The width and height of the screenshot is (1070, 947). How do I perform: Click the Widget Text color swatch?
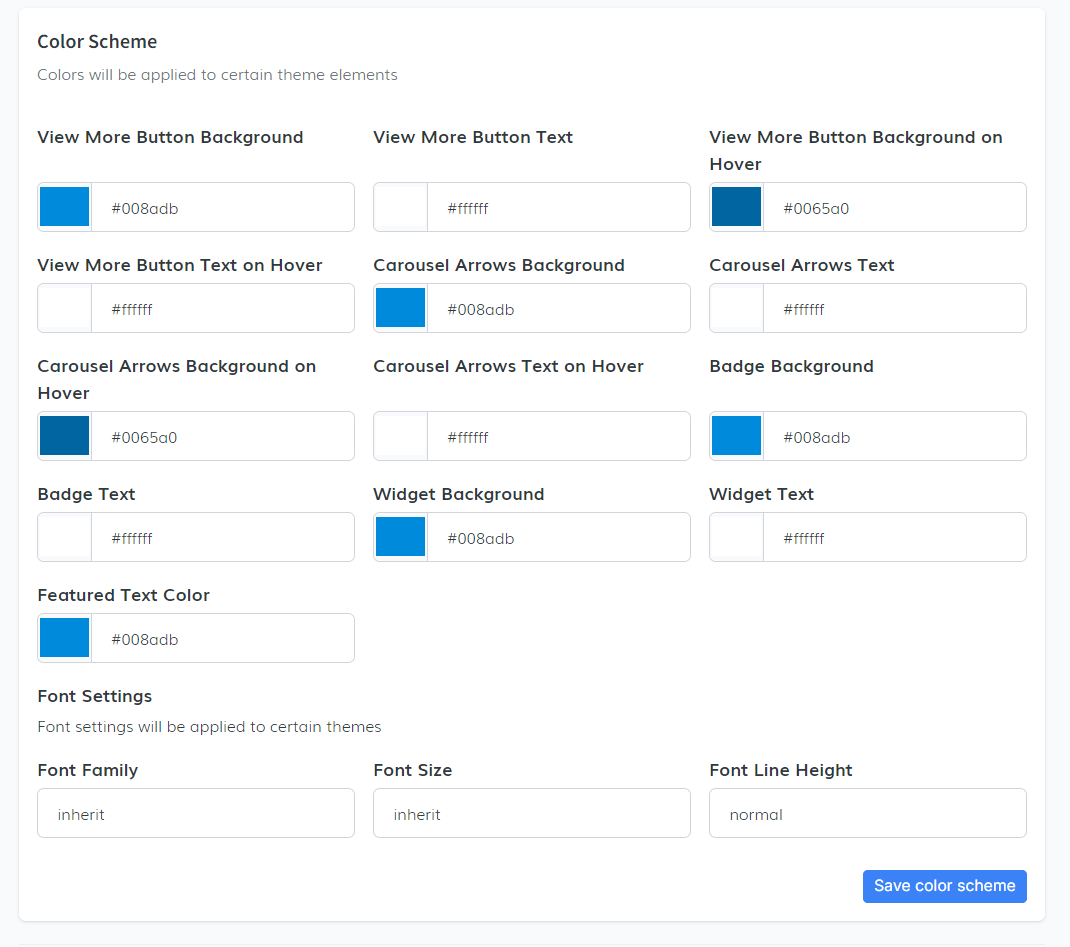[x=737, y=537]
